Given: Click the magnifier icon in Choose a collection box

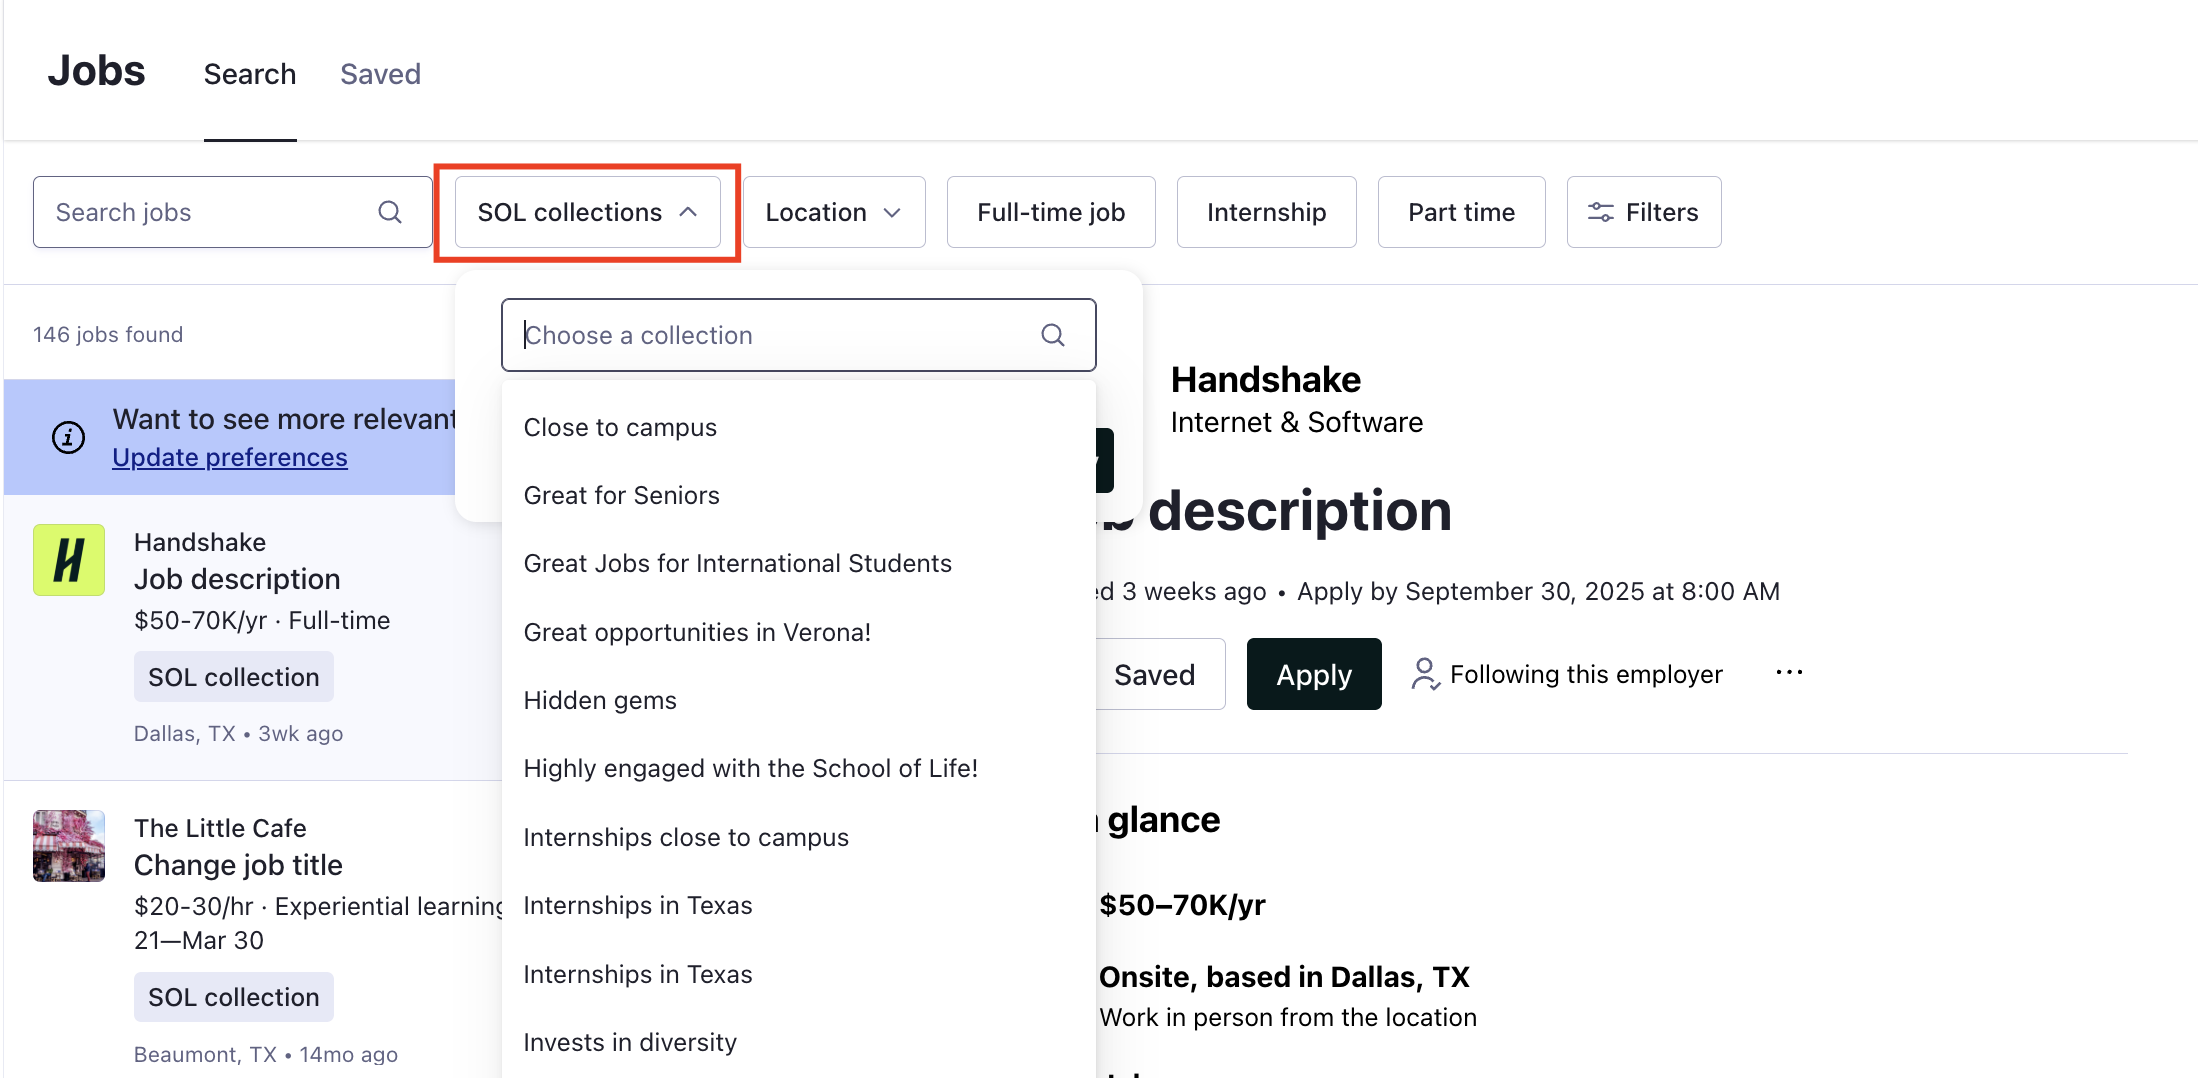Looking at the screenshot, I should (1052, 335).
